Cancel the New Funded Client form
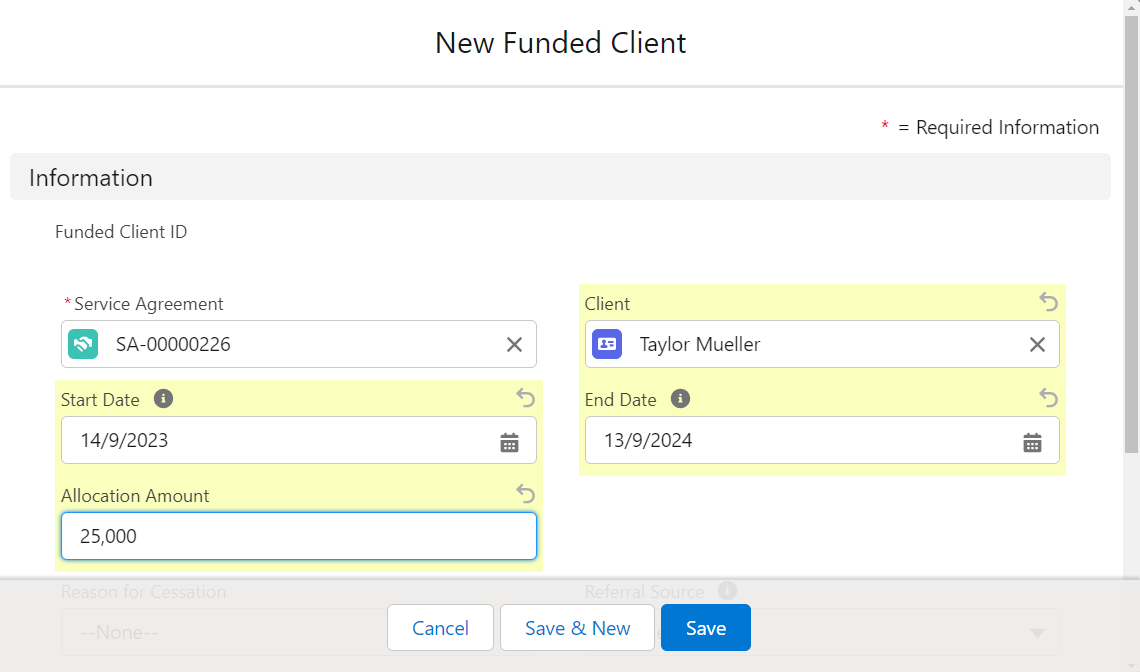 (441, 628)
